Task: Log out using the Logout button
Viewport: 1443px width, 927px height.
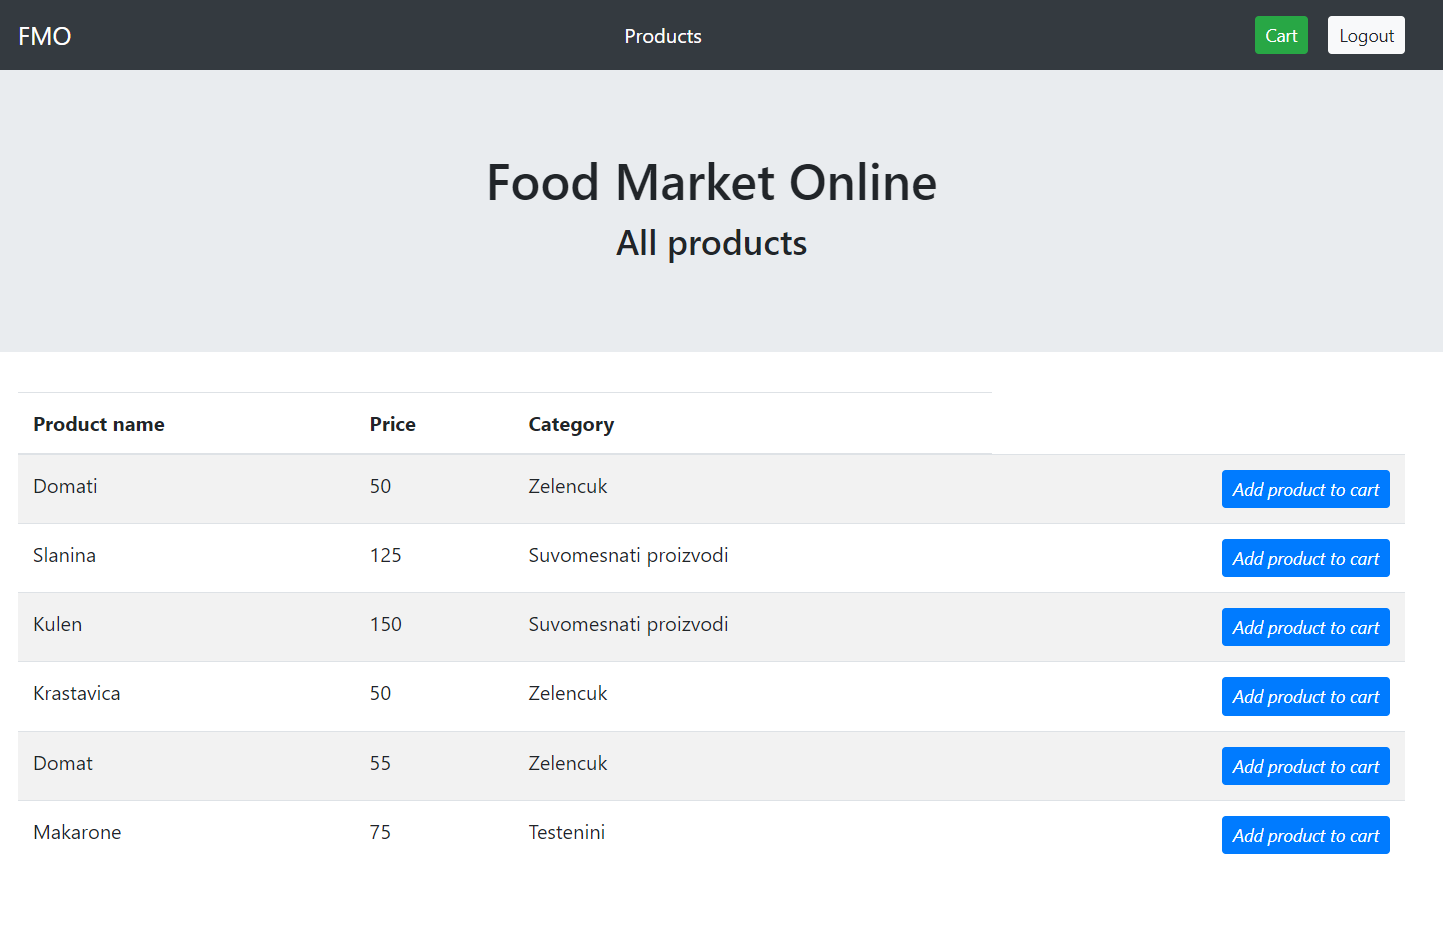Action: (x=1365, y=36)
